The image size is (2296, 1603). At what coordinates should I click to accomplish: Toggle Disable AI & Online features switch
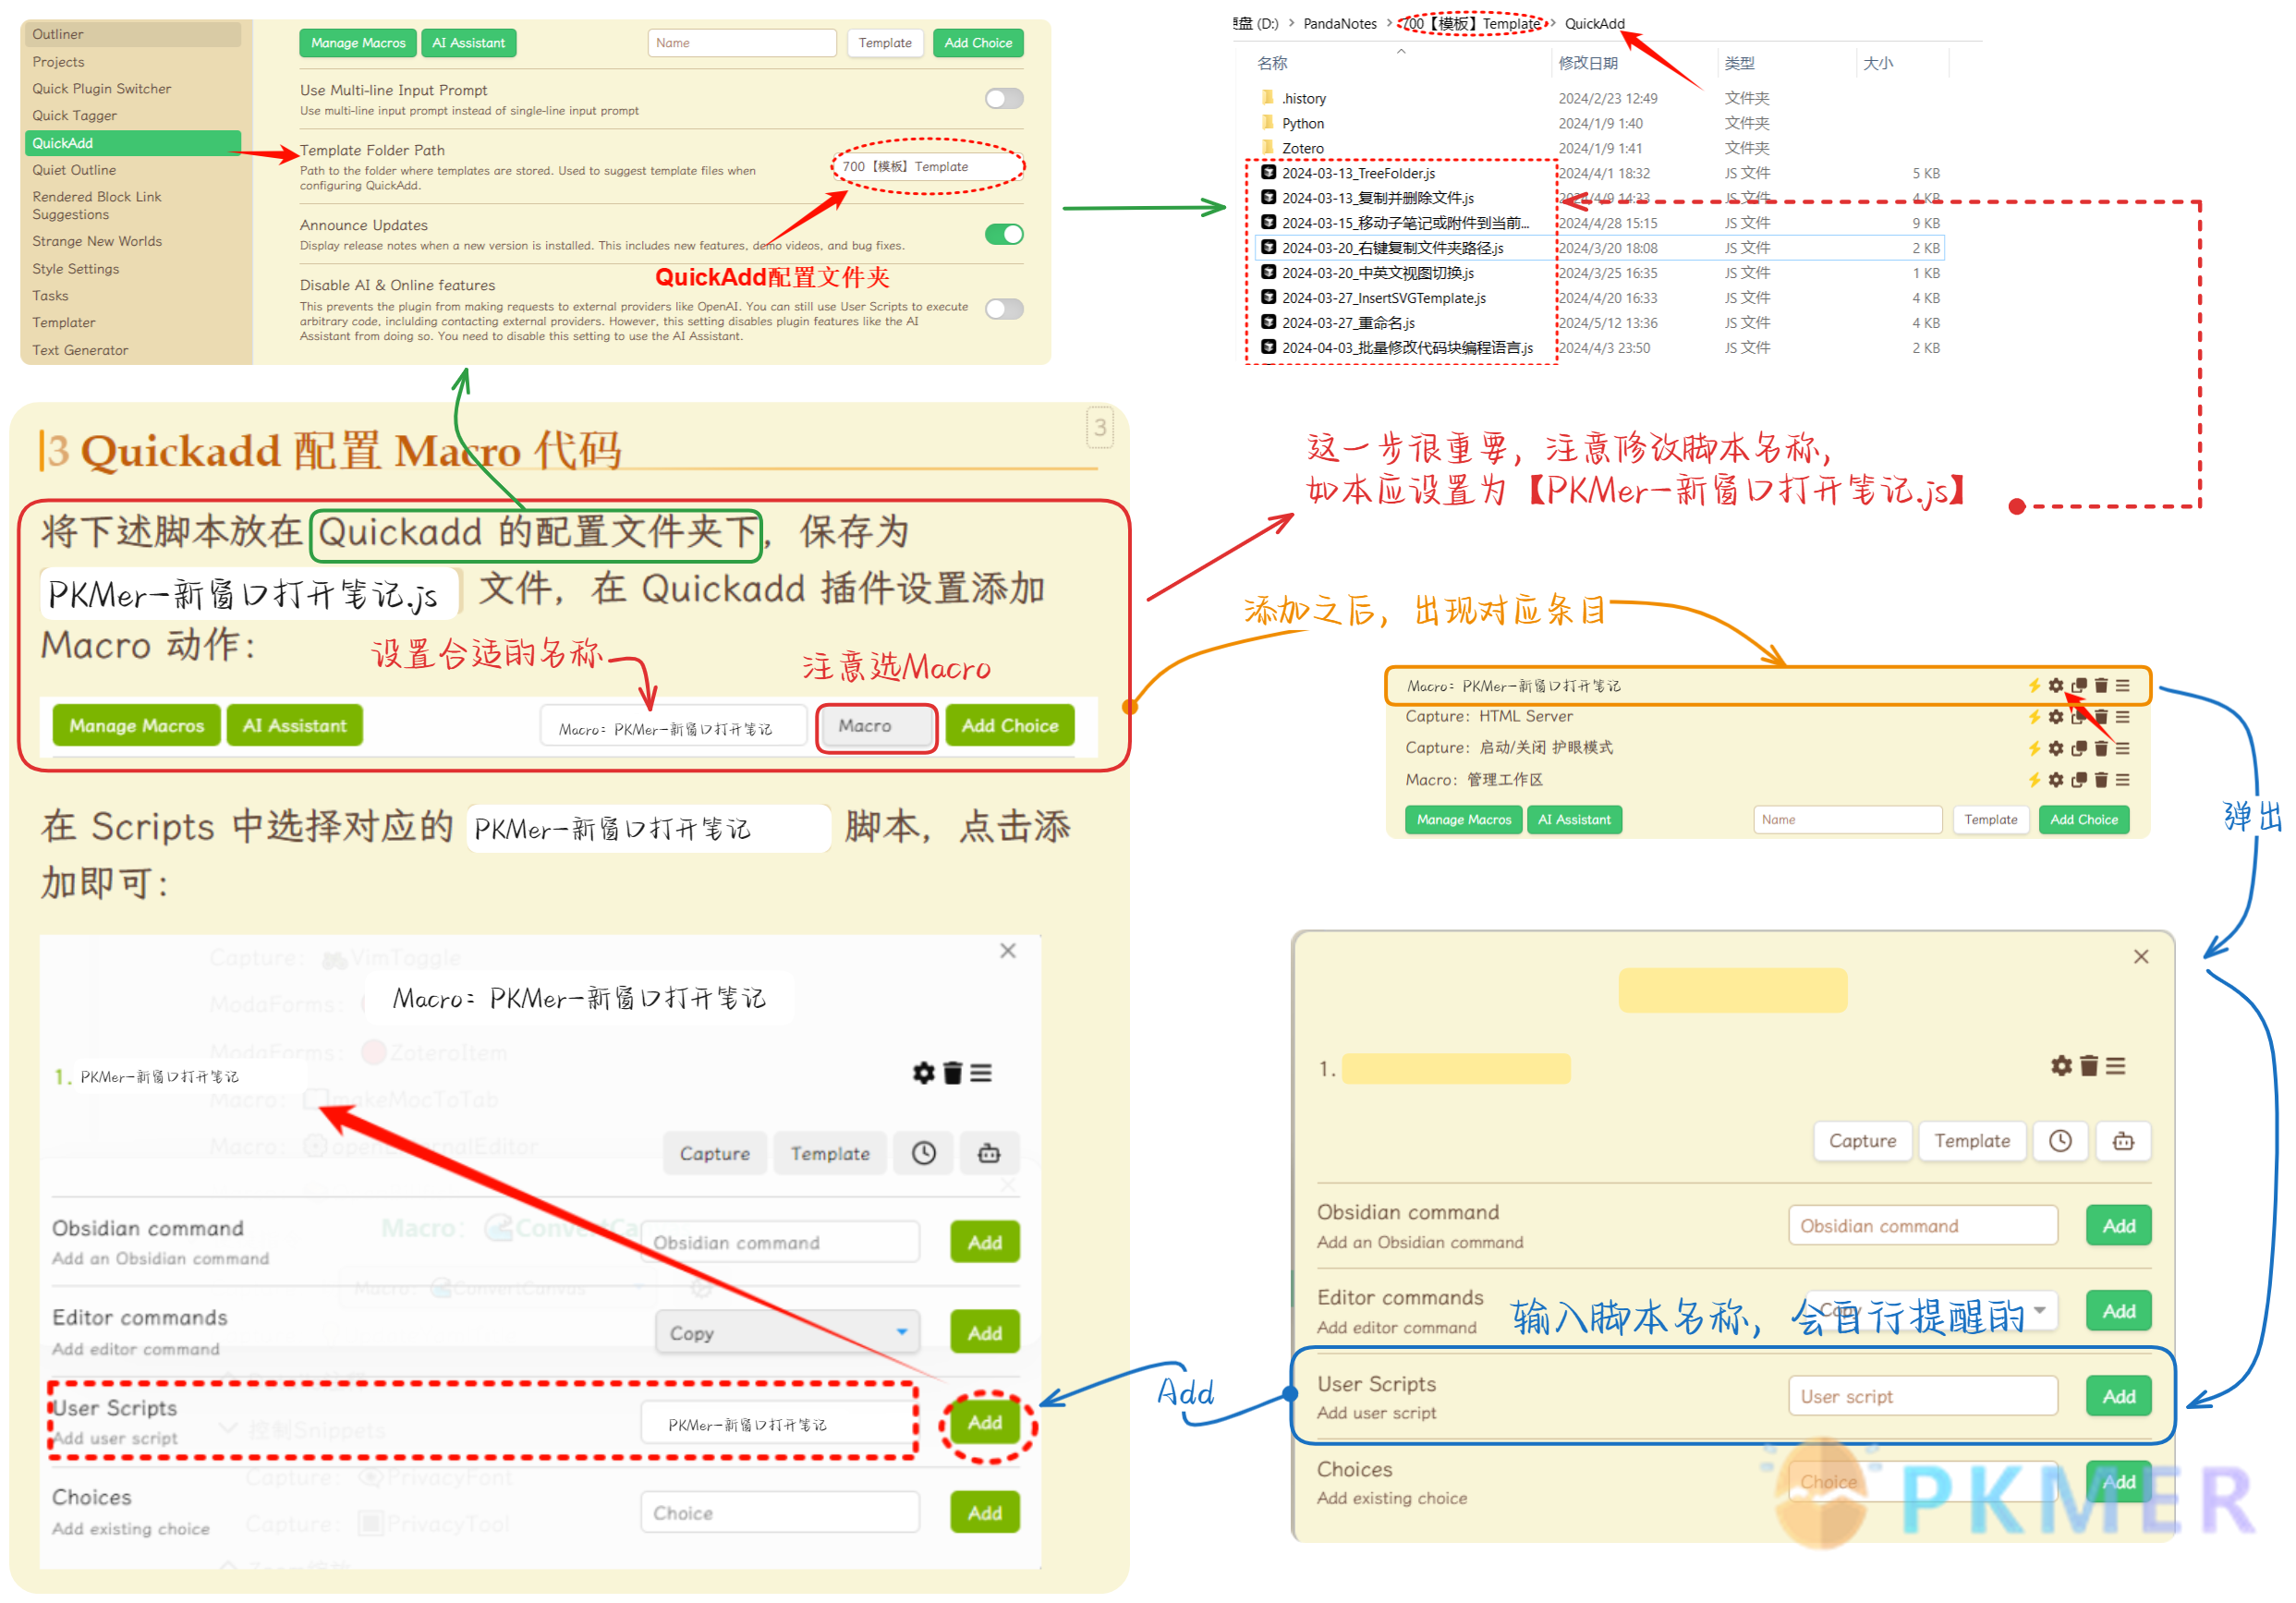(1004, 308)
